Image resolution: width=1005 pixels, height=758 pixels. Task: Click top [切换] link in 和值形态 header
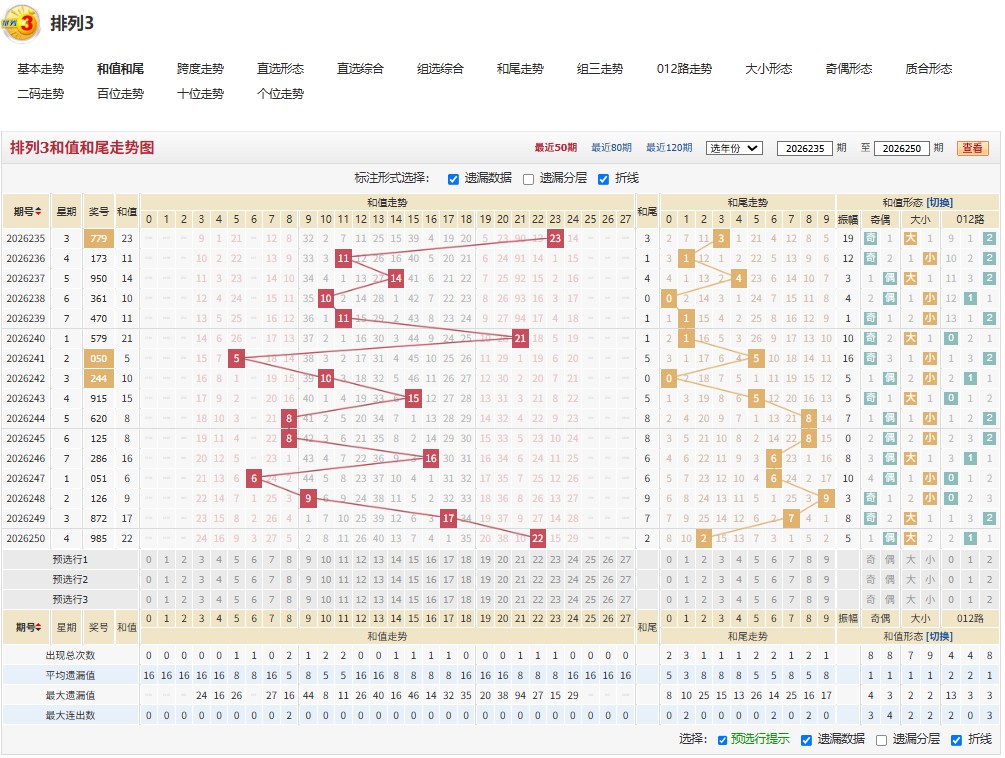pyautogui.click(x=939, y=202)
